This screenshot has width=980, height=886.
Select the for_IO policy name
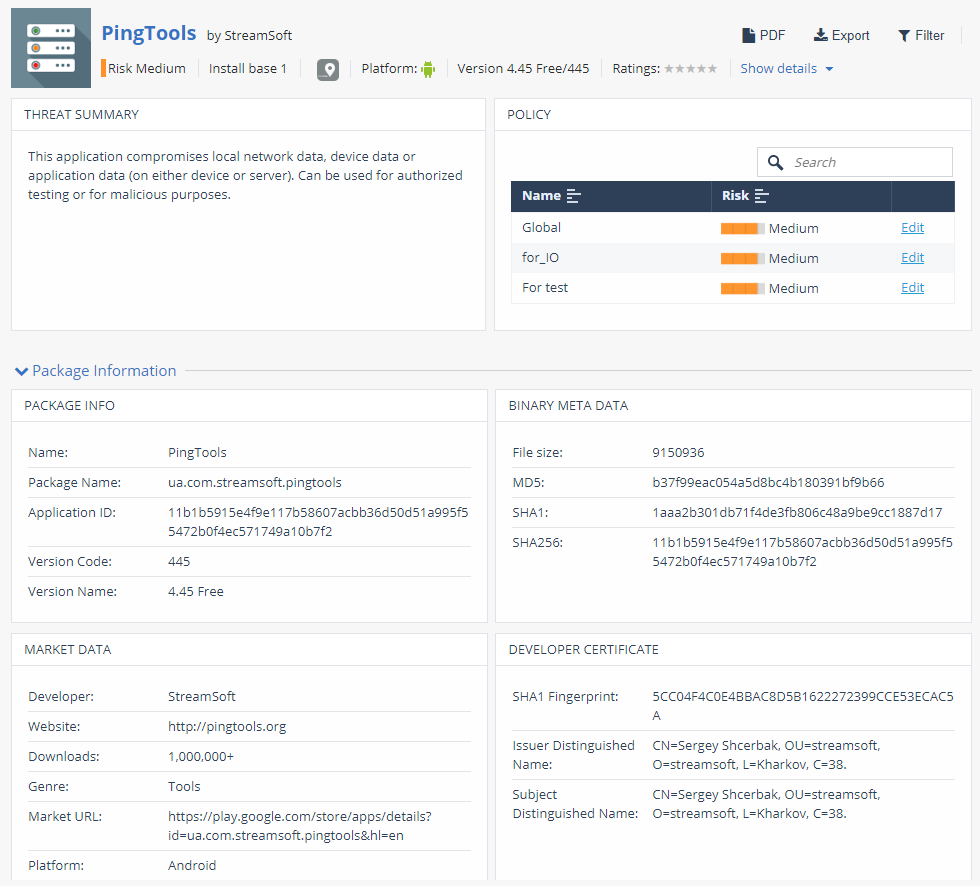[x=540, y=258]
